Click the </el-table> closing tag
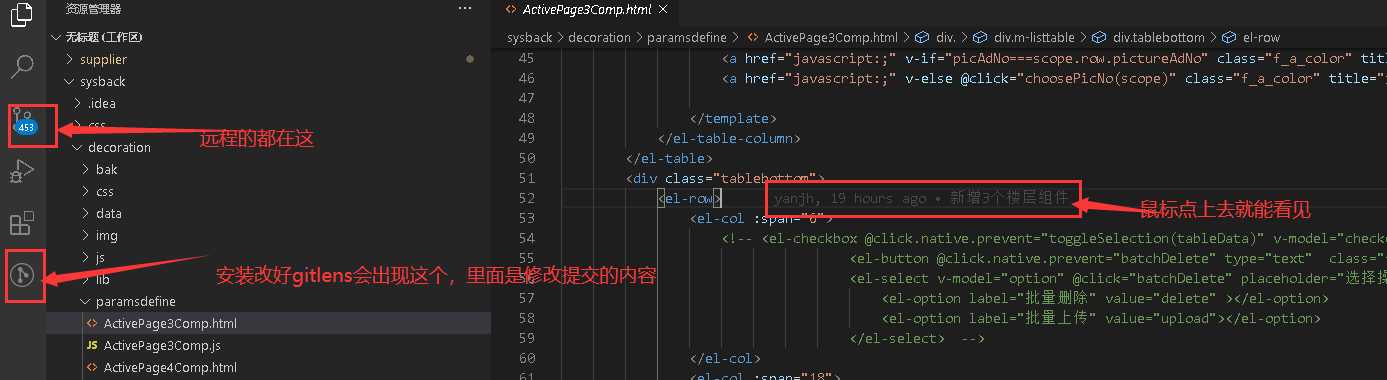The width and height of the screenshot is (1387, 380). [x=669, y=158]
